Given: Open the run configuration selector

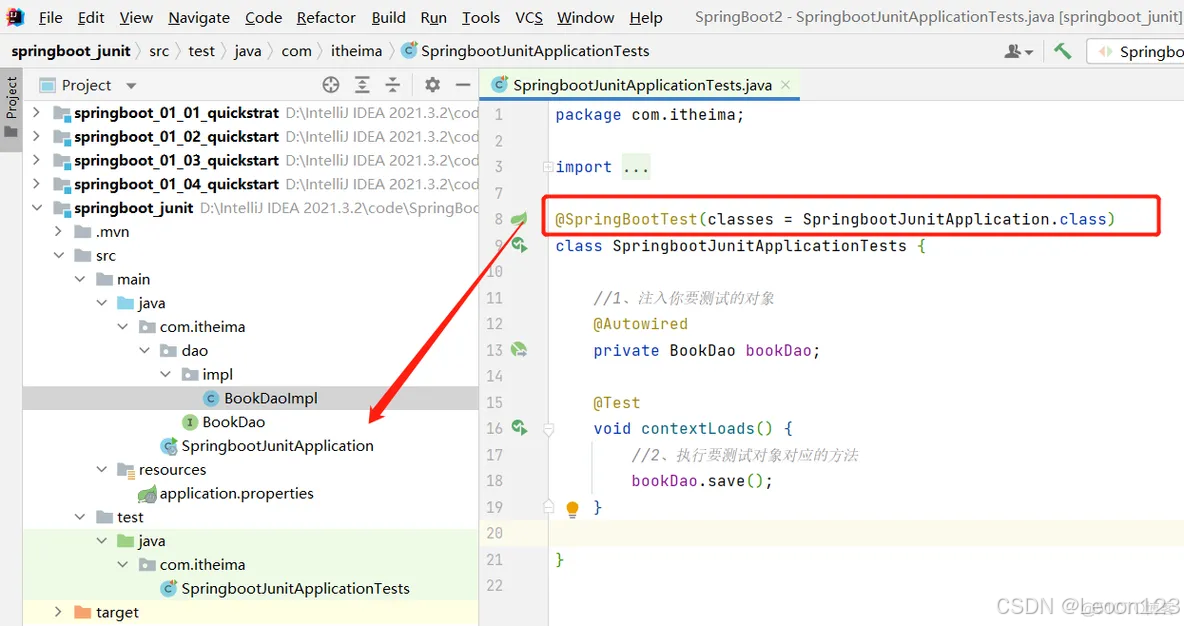Looking at the screenshot, I should (1136, 51).
